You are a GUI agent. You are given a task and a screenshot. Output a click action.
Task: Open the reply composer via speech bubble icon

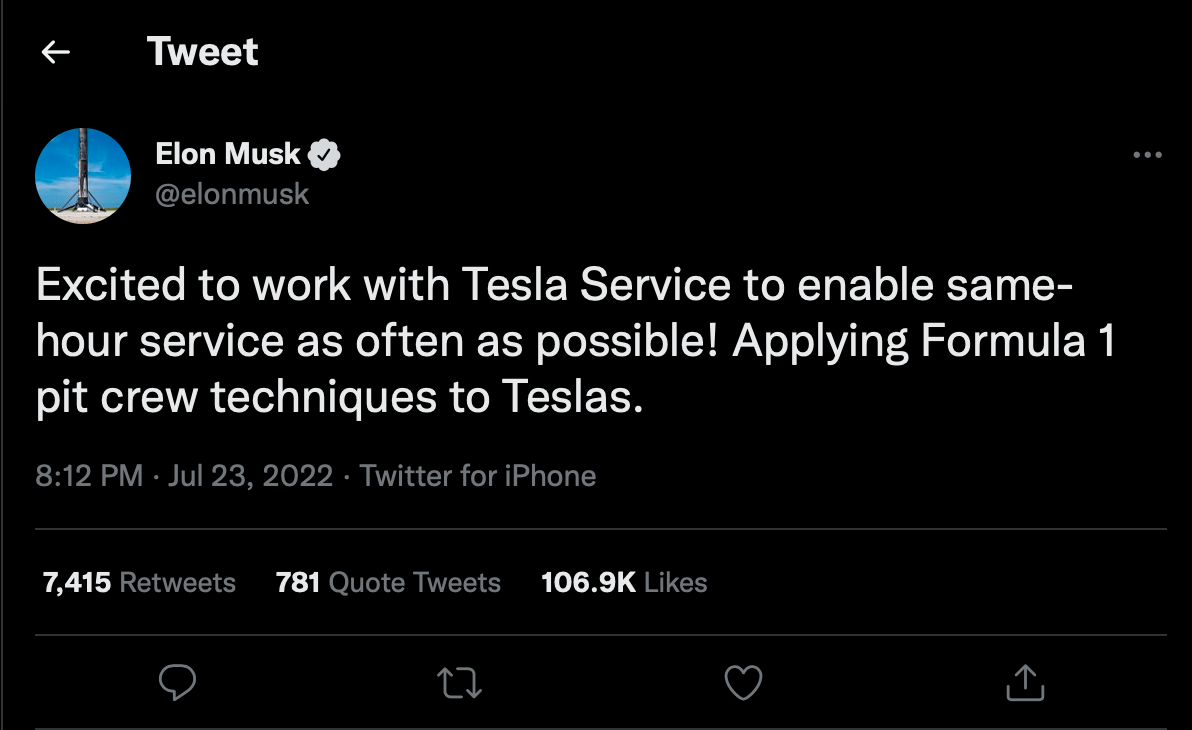pyautogui.click(x=178, y=683)
